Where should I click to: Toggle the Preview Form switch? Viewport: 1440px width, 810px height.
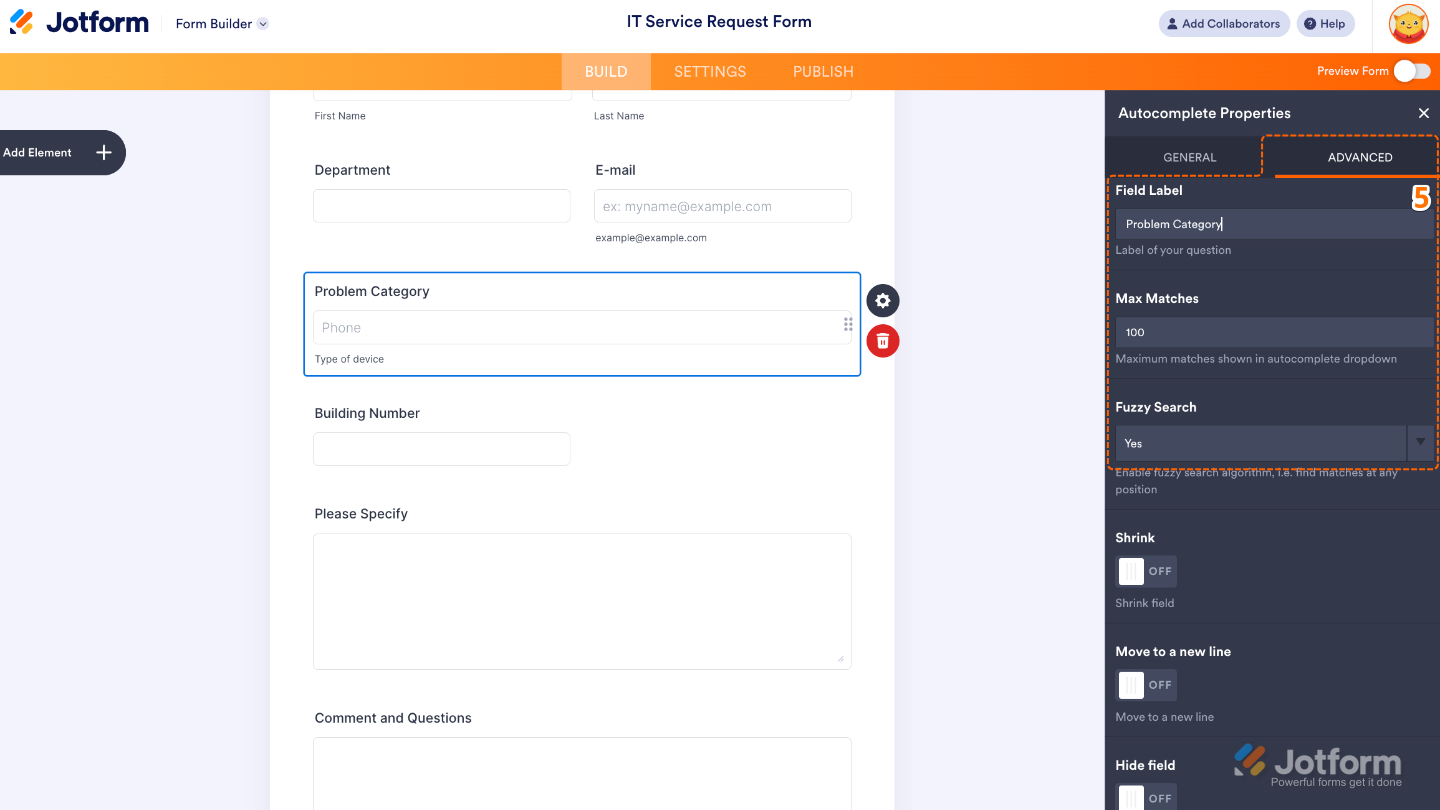tap(1411, 71)
